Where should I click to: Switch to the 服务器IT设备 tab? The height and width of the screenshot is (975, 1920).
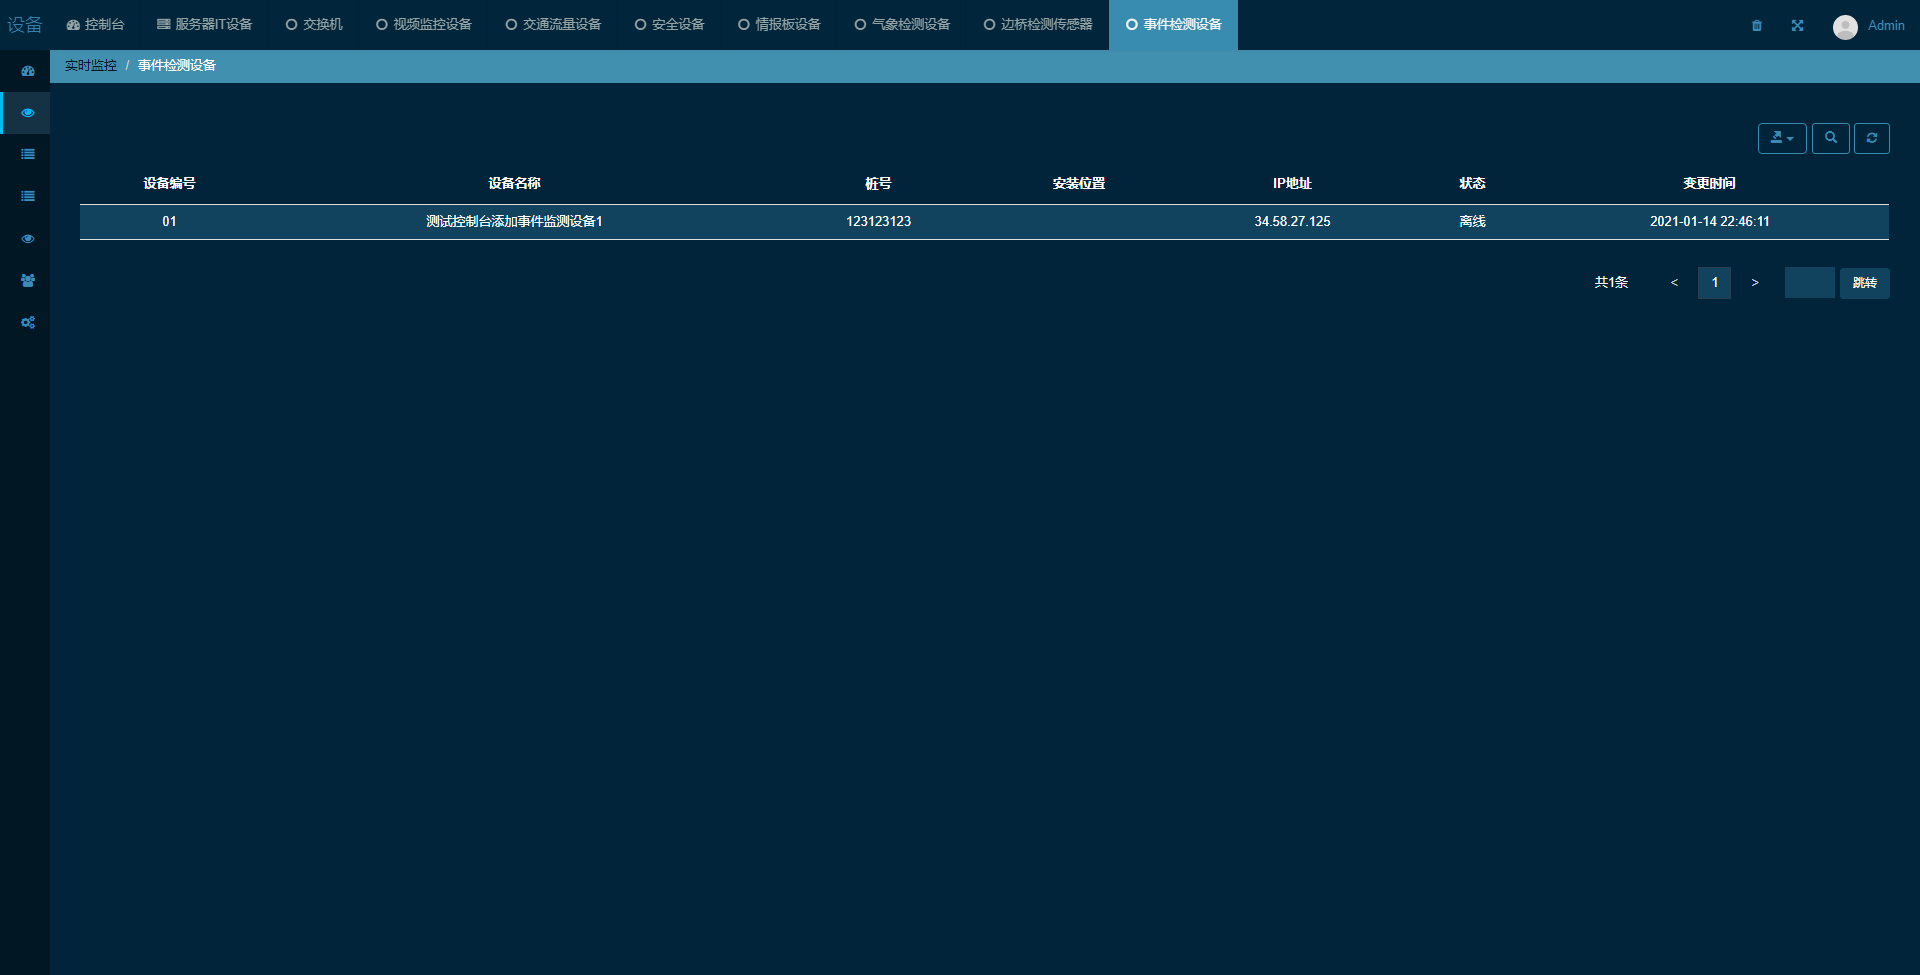click(205, 25)
